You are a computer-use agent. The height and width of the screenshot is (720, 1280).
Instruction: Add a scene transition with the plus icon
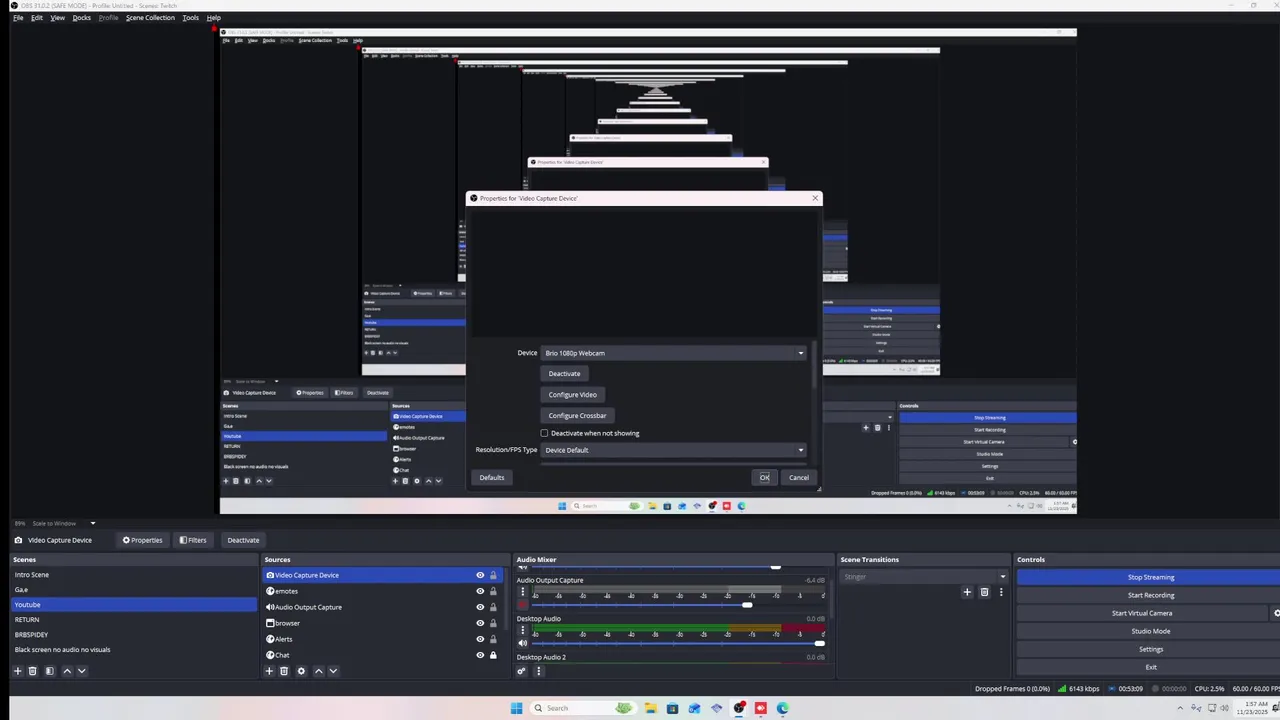pos(967,592)
